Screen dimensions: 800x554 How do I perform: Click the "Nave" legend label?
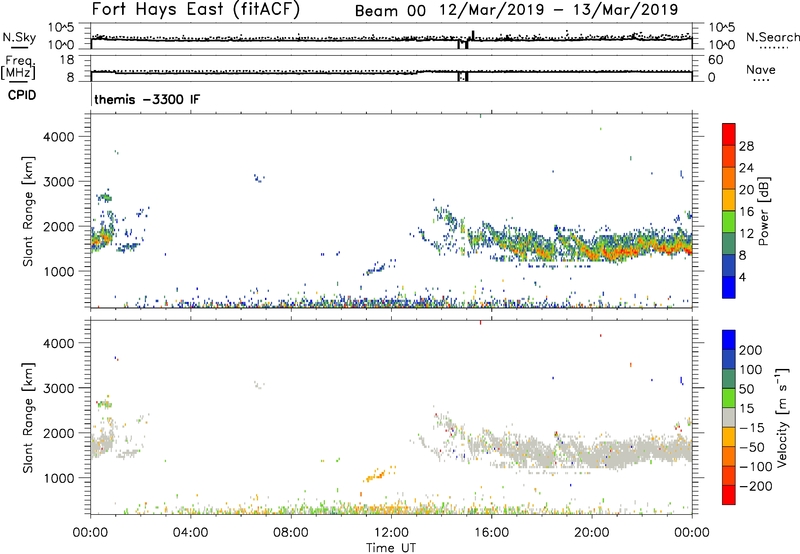pyautogui.click(x=760, y=70)
